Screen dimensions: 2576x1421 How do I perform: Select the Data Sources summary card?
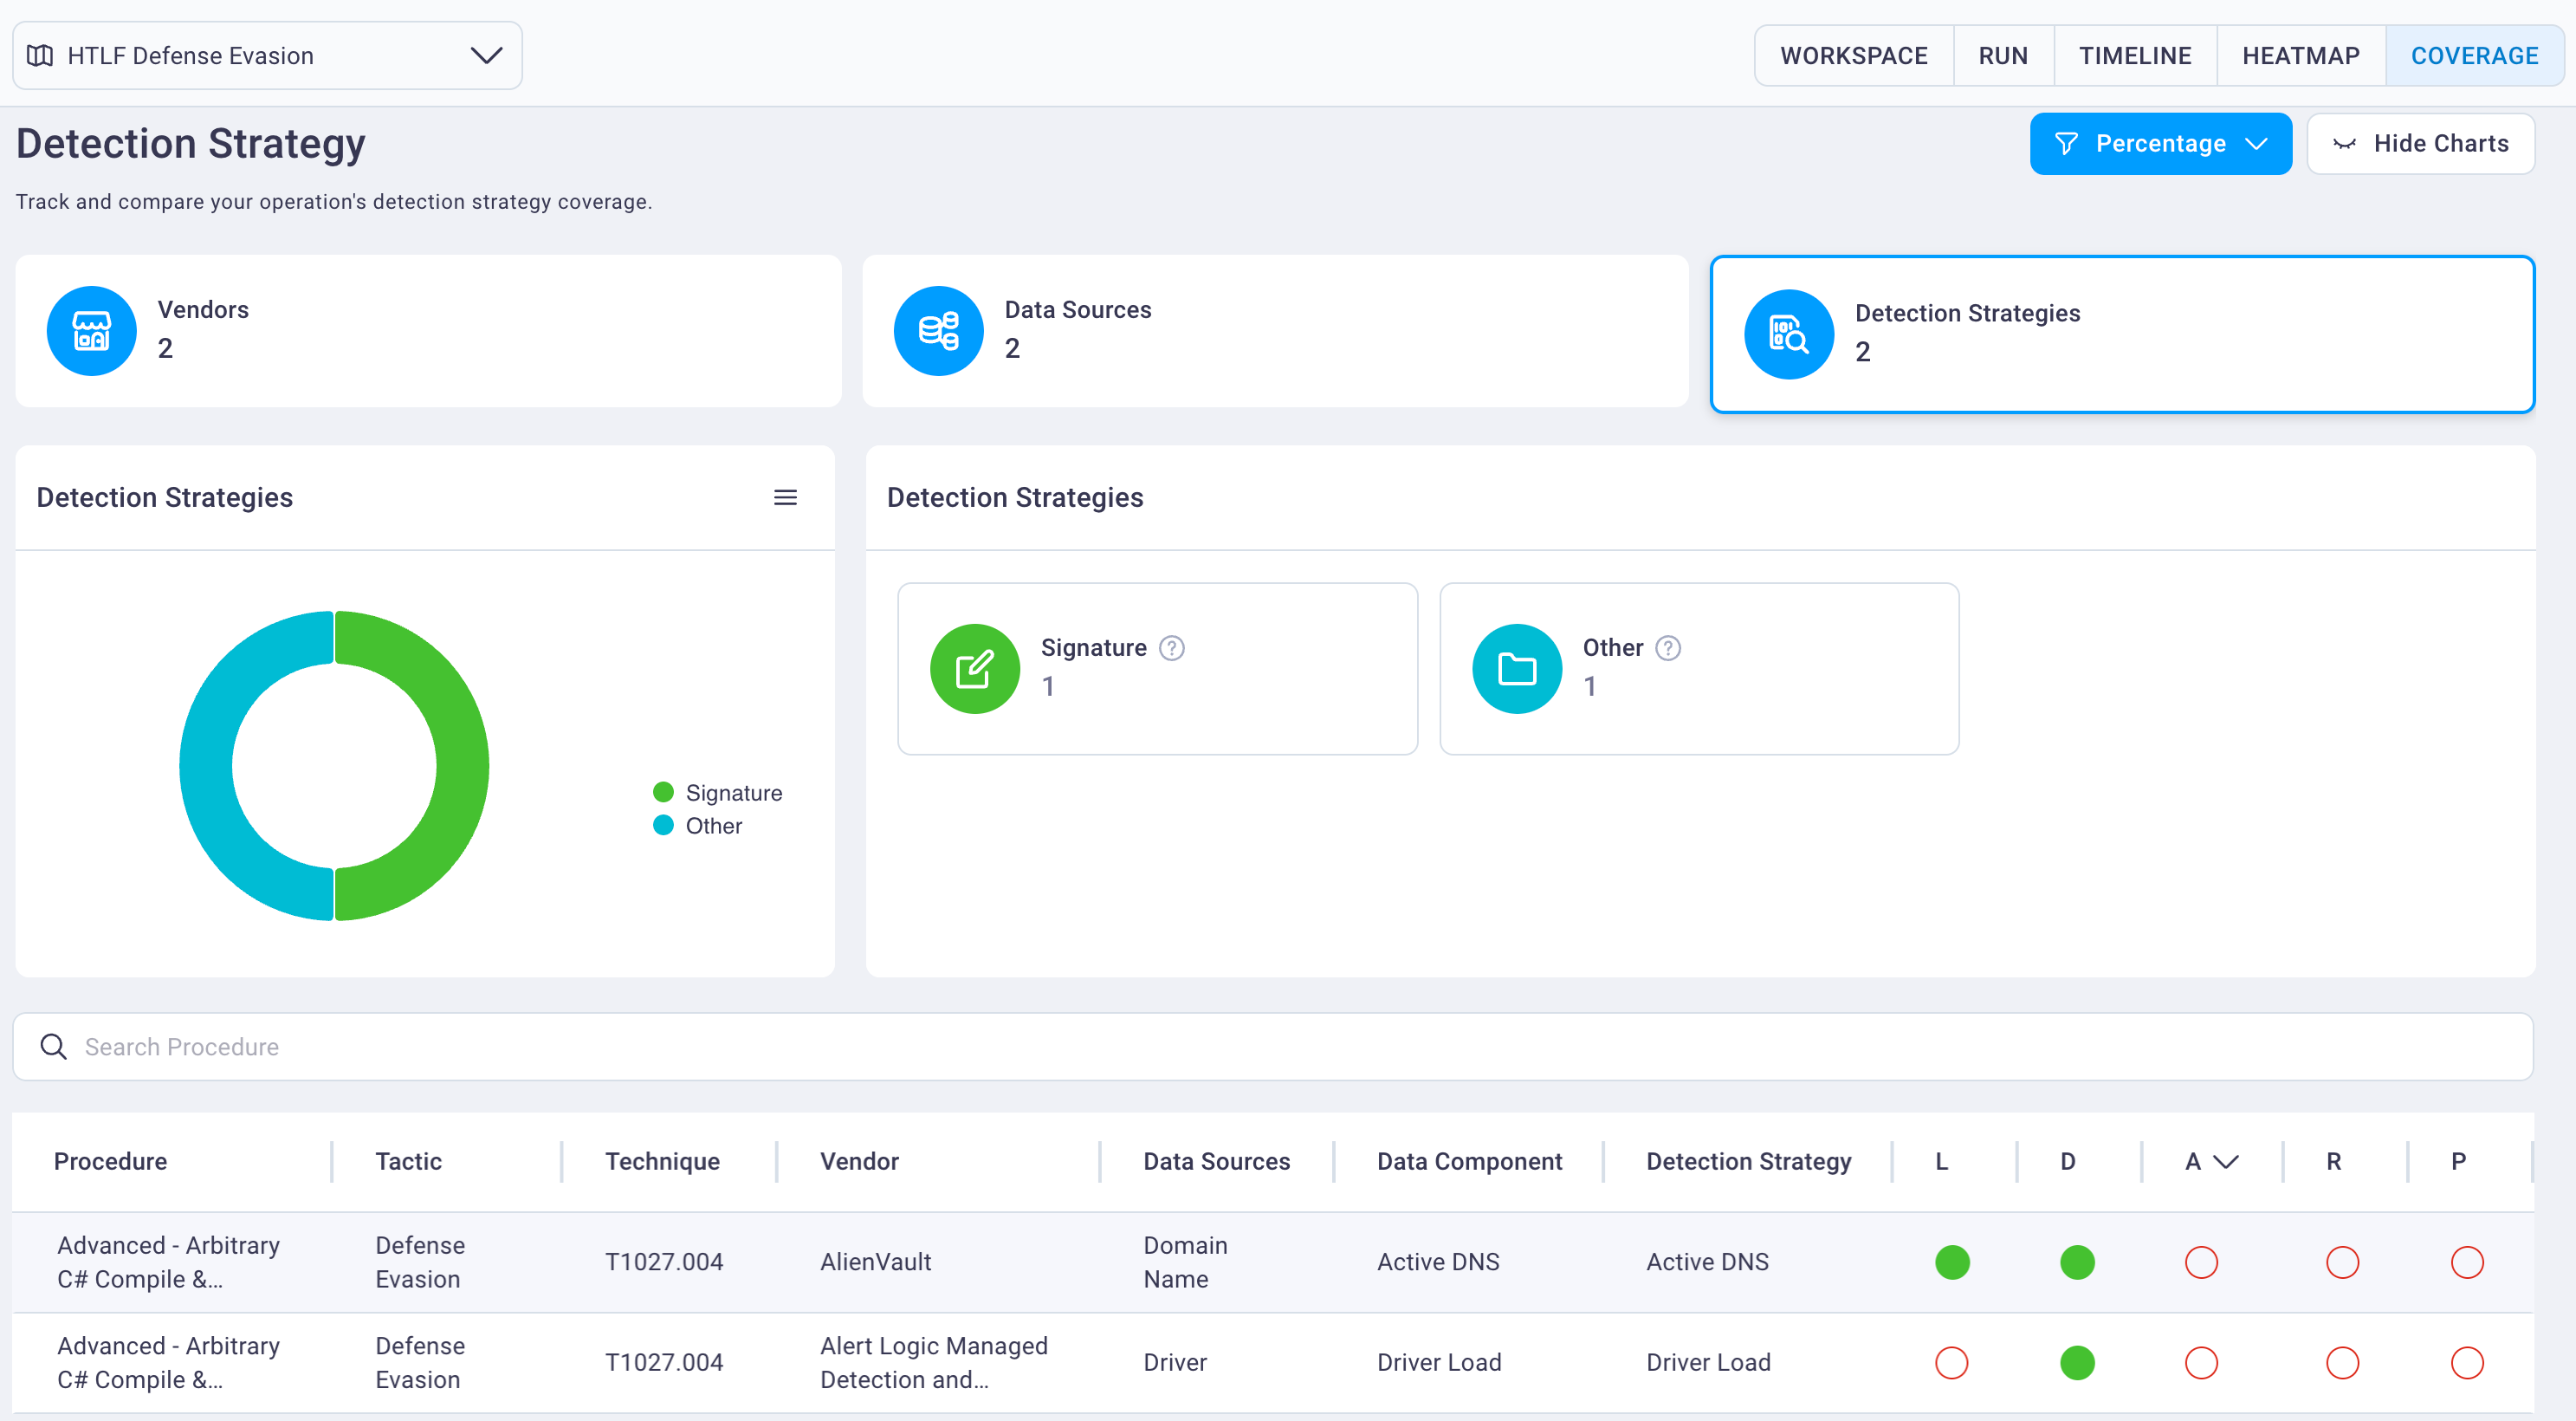pos(1275,331)
